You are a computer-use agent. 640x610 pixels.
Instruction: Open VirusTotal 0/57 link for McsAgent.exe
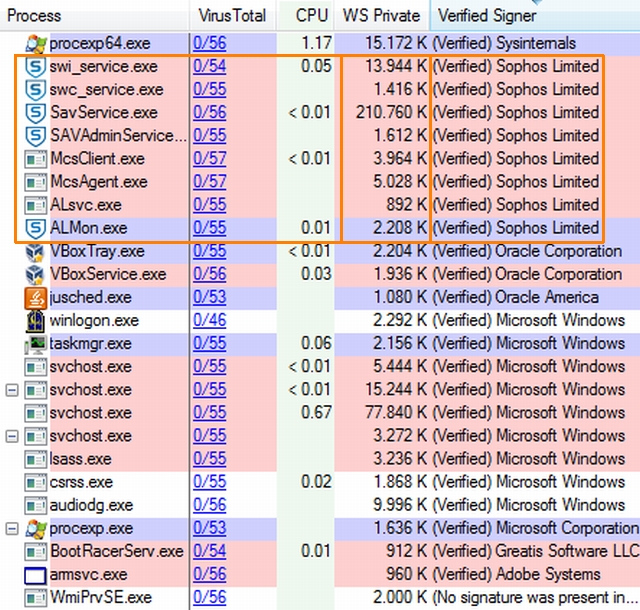coord(210,182)
